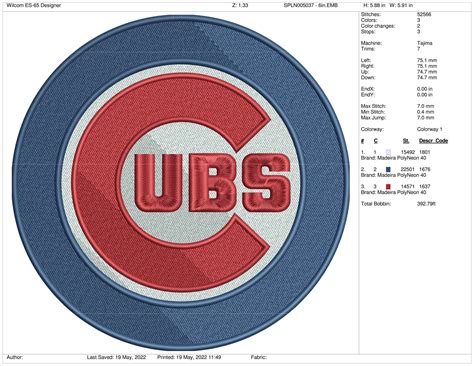Select the red UBS lettering in the logo
Image resolution: width=474 pixels, height=366 pixels.
coord(212,182)
